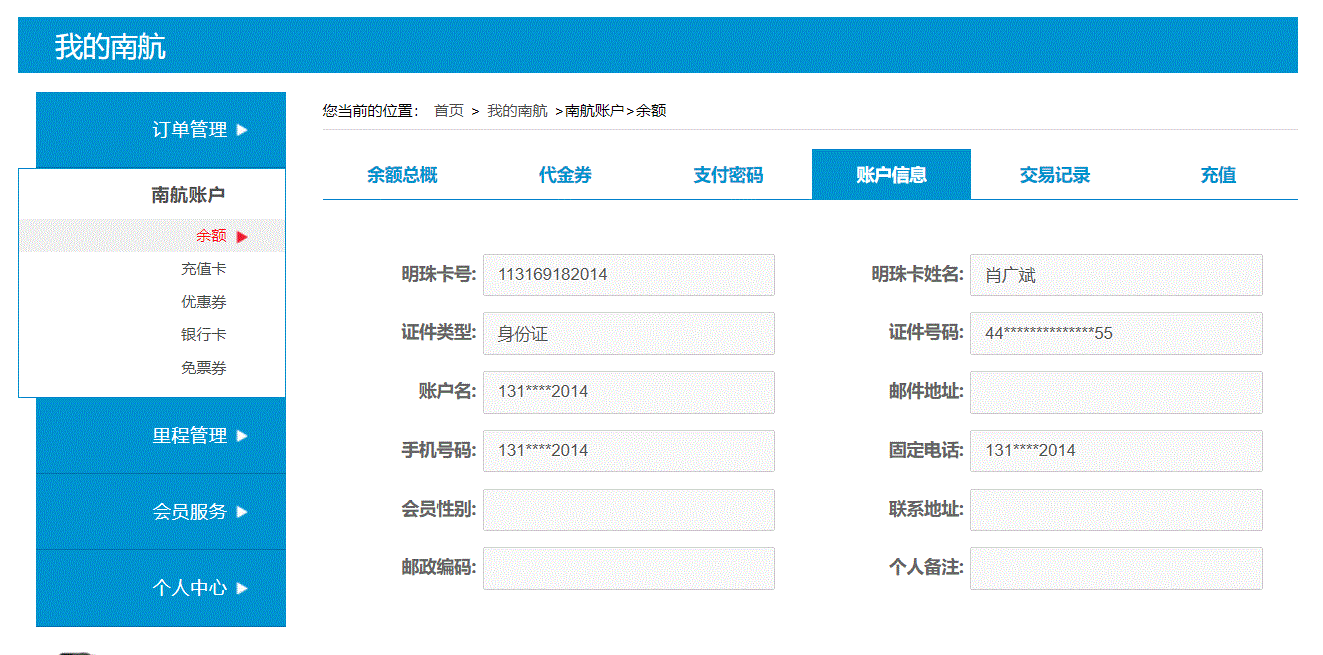Click the empty 联系地址 field
The height and width of the screenshot is (655, 1323).
(x=1116, y=510)
